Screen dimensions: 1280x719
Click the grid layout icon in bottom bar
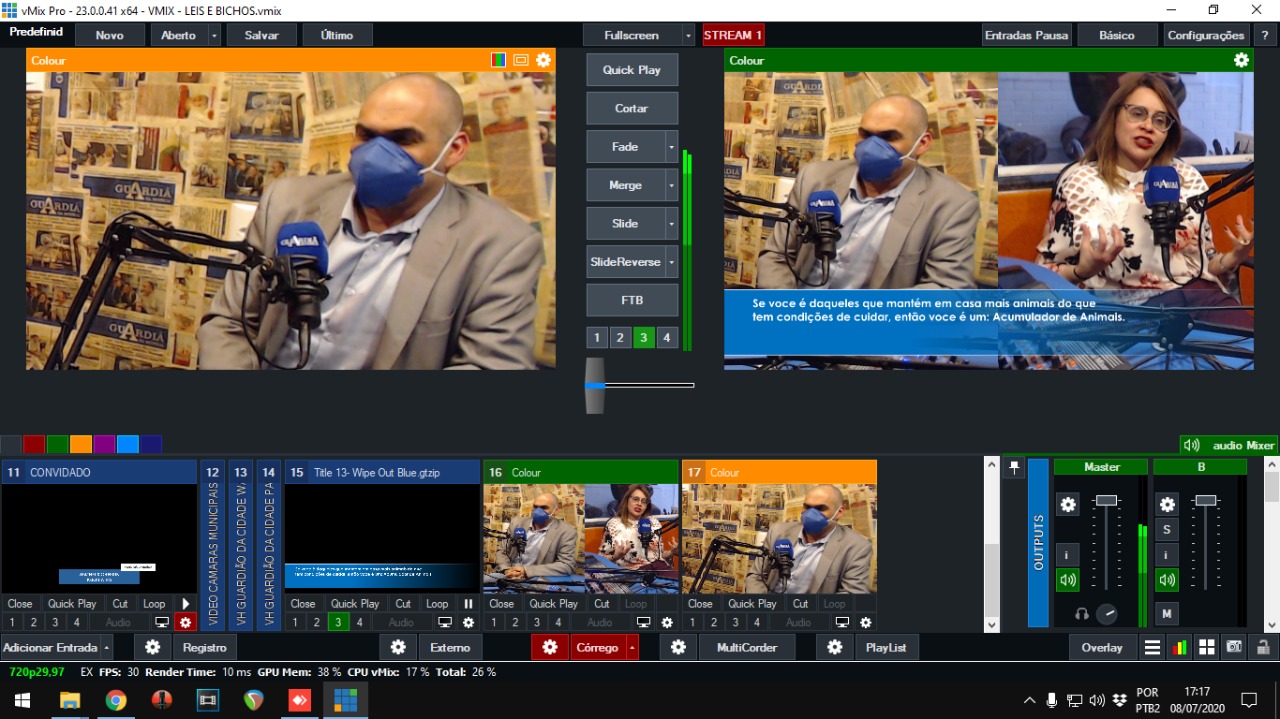[1207, 648]
